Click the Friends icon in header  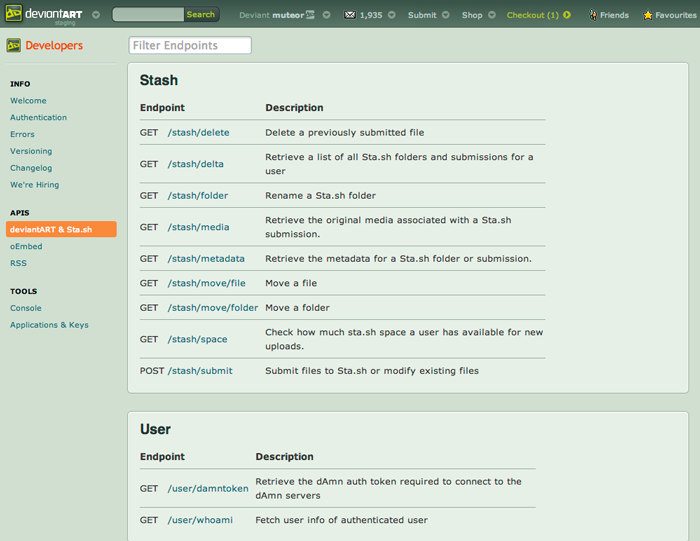click(593, 15)
